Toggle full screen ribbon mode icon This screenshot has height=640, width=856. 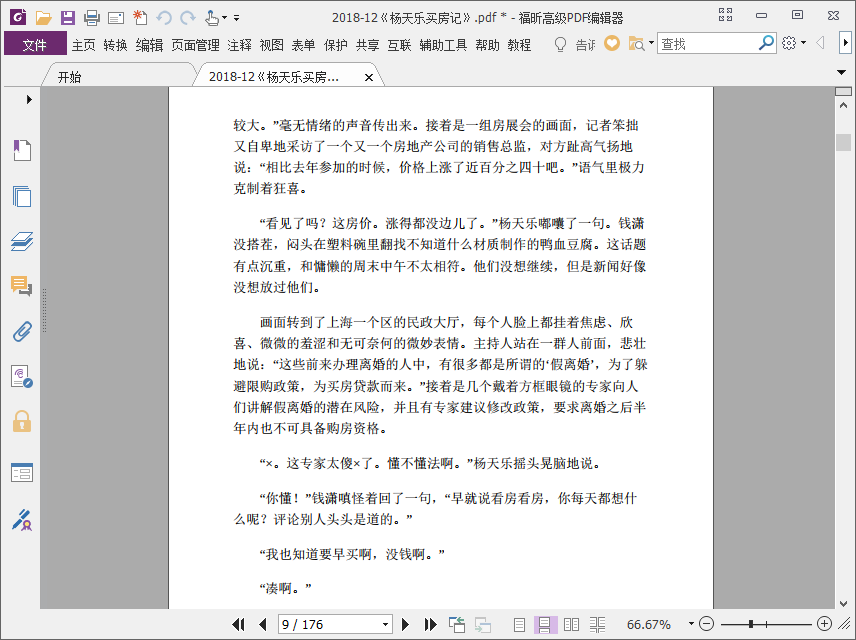tap(726, 15)
